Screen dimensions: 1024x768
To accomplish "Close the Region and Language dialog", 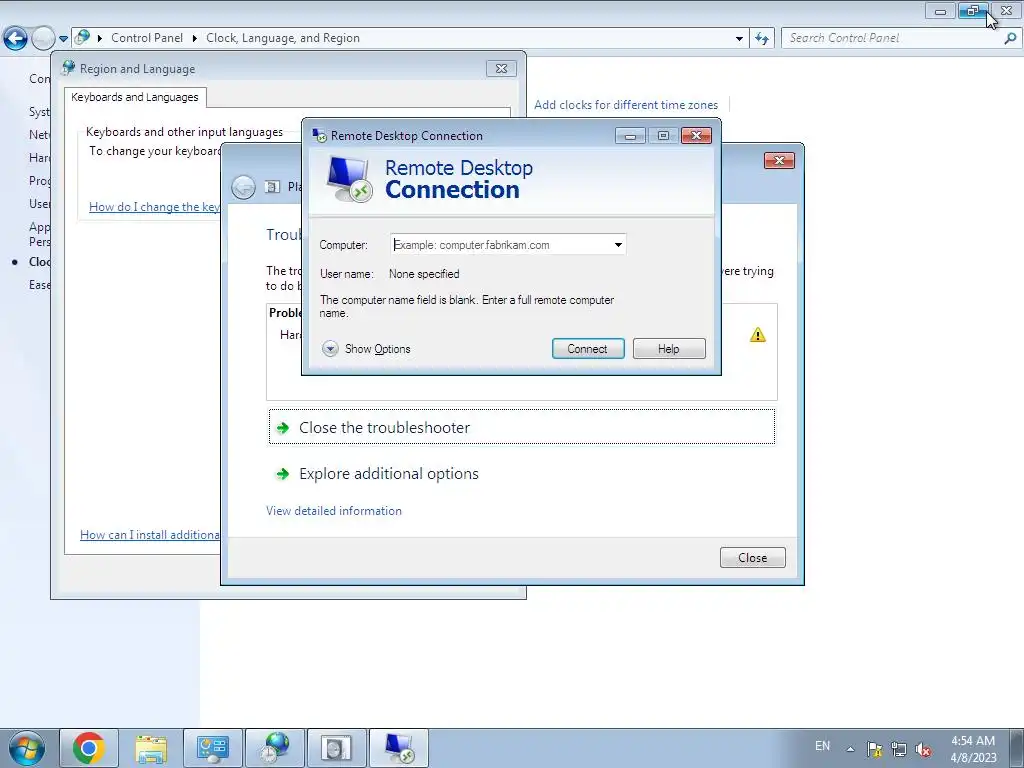I will pyautogui.click(x=501, y=69).
